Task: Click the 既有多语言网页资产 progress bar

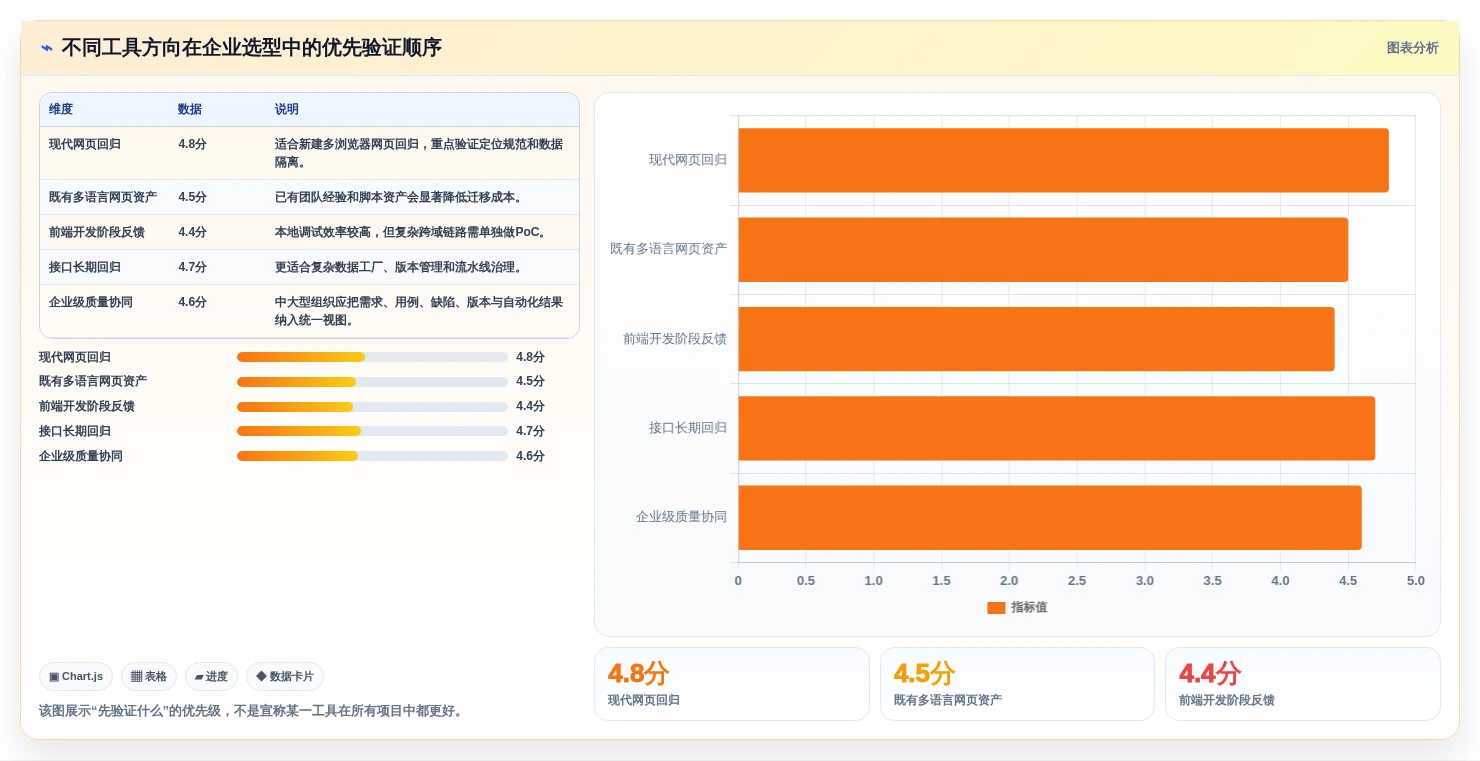Action: 372,382
